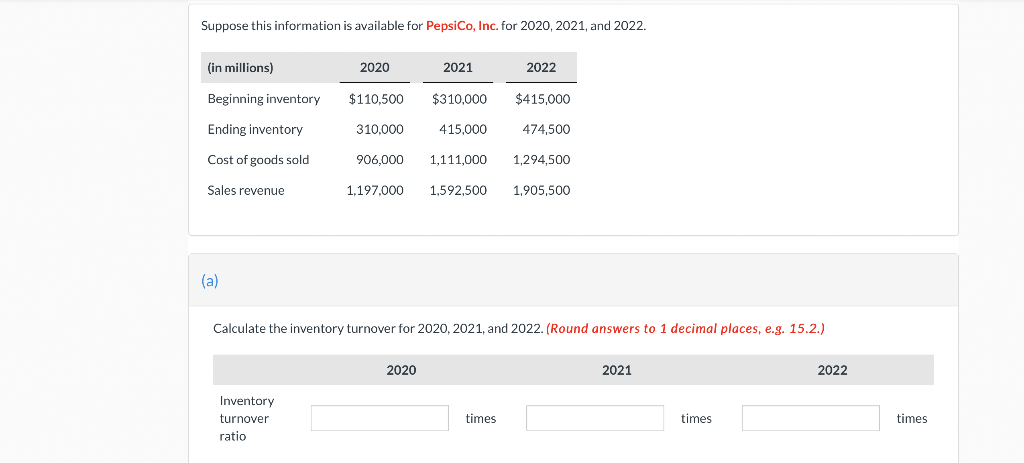This screenshot has height=463, width=1024.
Task: Select the (a) section label
Action: (x=210, y=281)
